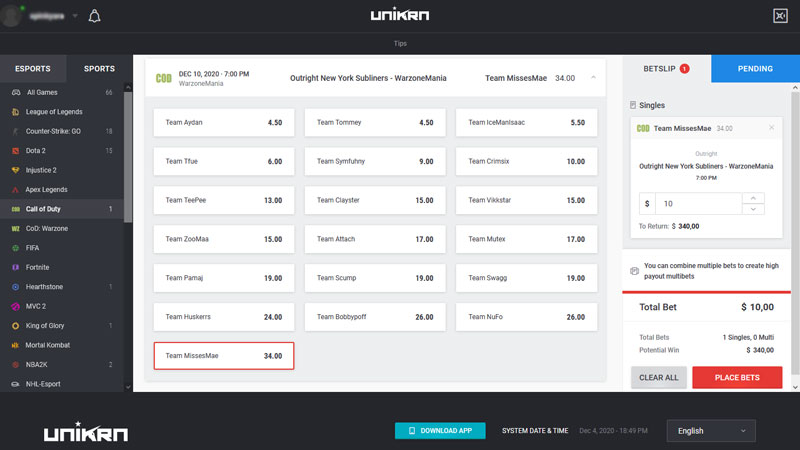Choose the Team NuFo 26.00 odds
800x450 pixels.
tap(527, 317)
